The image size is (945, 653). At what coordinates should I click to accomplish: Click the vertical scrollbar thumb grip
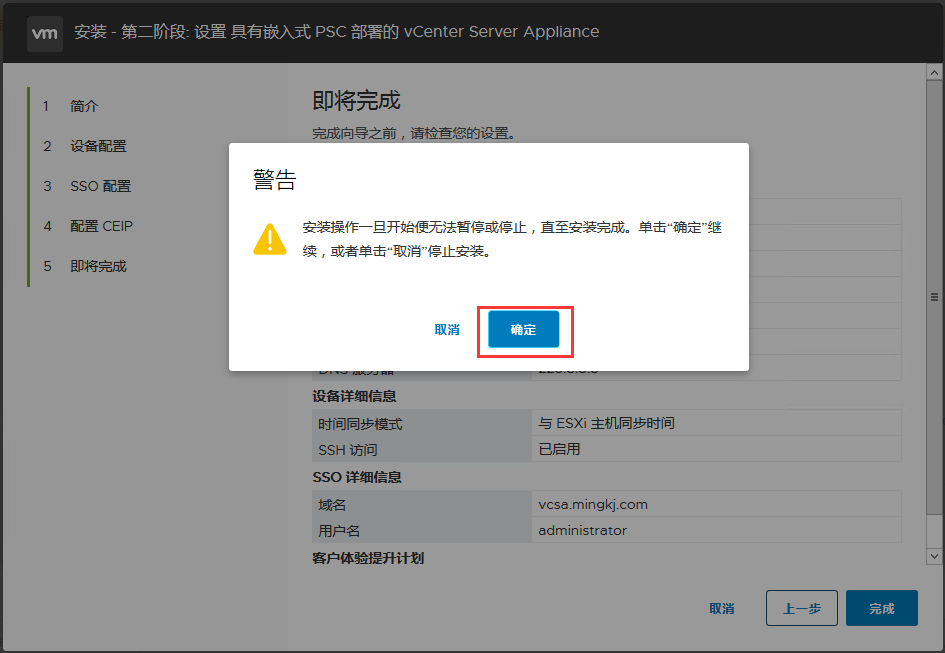pos(934,297)
